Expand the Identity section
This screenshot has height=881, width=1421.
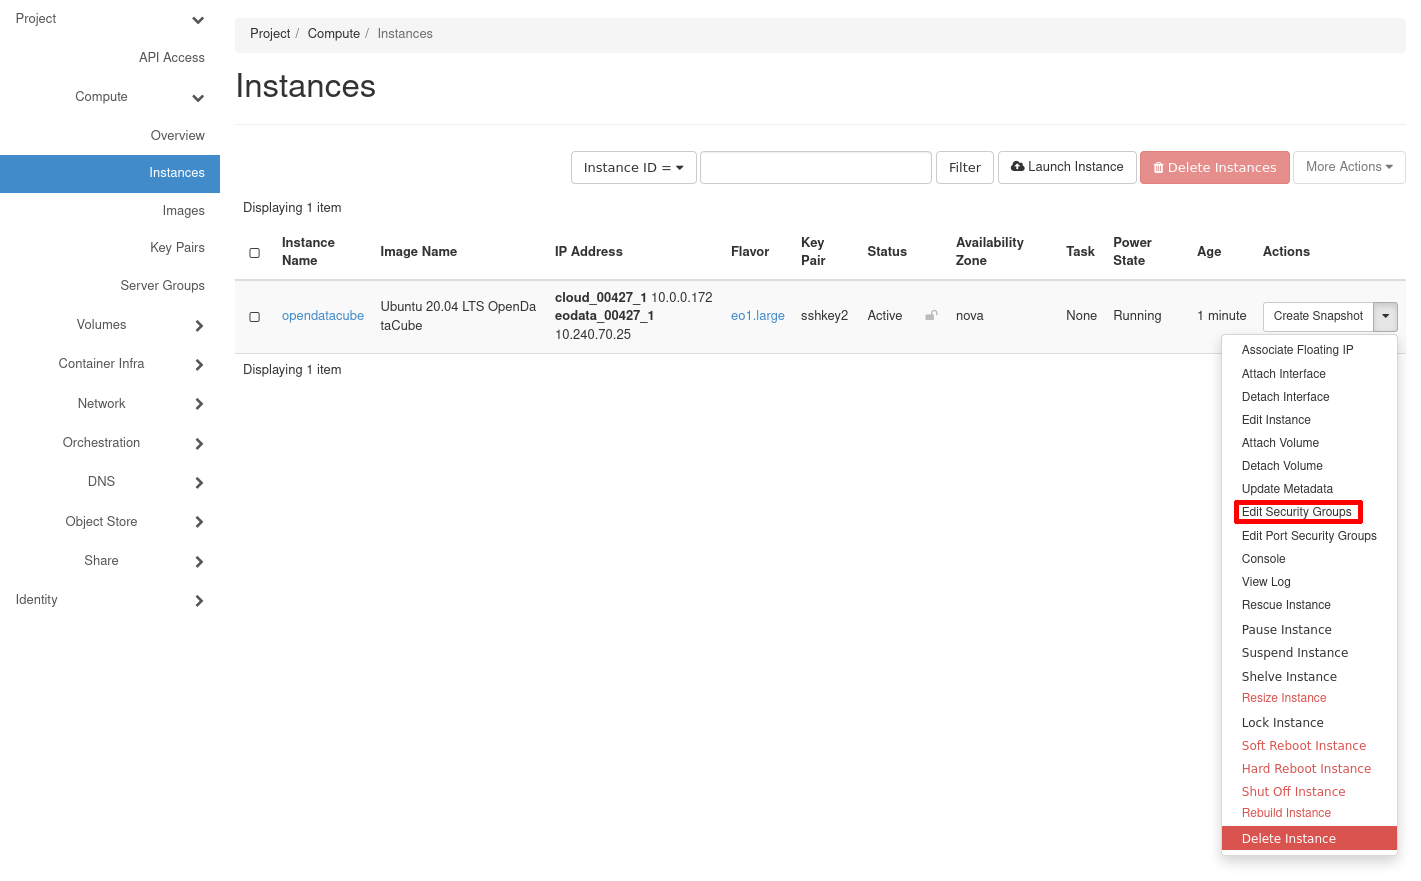199,601
